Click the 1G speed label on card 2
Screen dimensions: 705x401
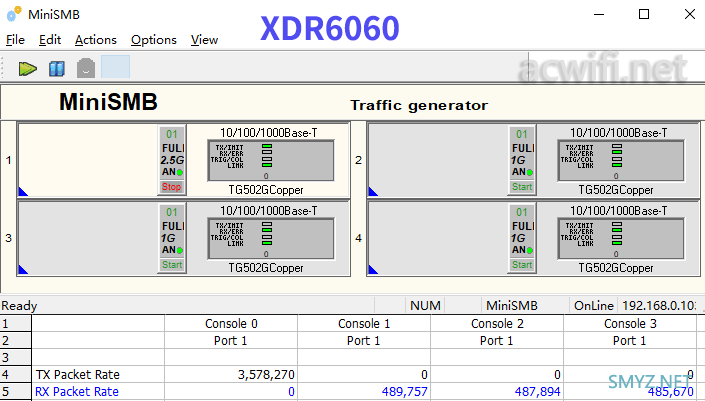pyautogui.click(x=518, y=160)
